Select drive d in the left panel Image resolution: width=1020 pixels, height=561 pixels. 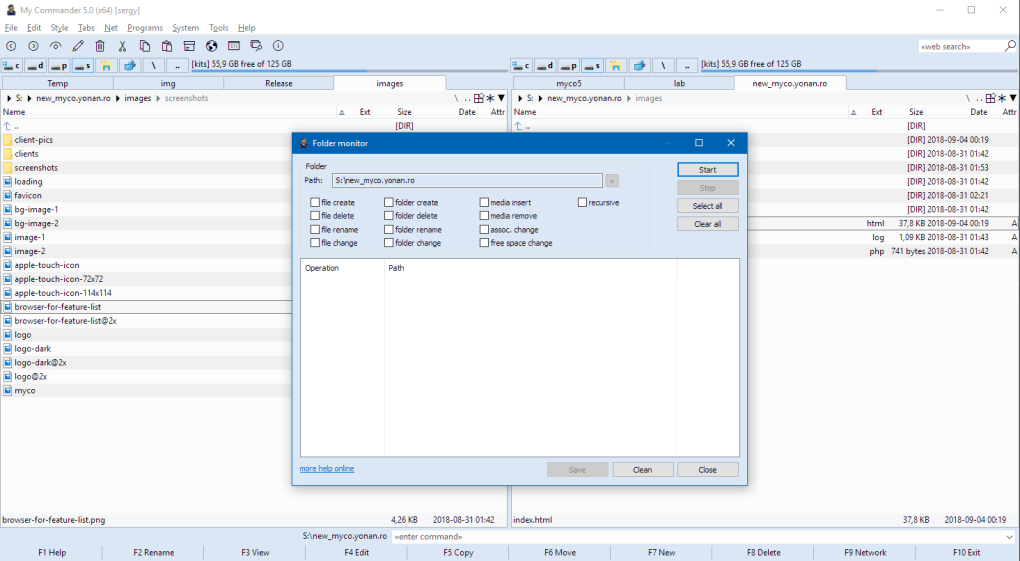tap(35, 66)
